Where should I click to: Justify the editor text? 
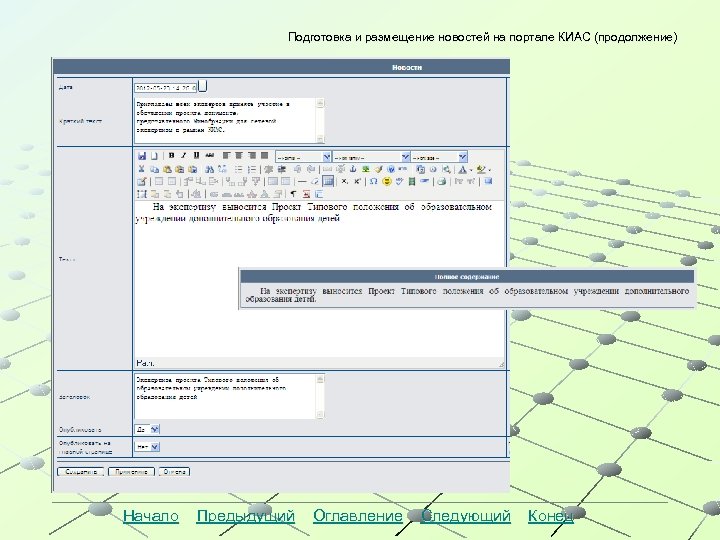pos(264,155)
